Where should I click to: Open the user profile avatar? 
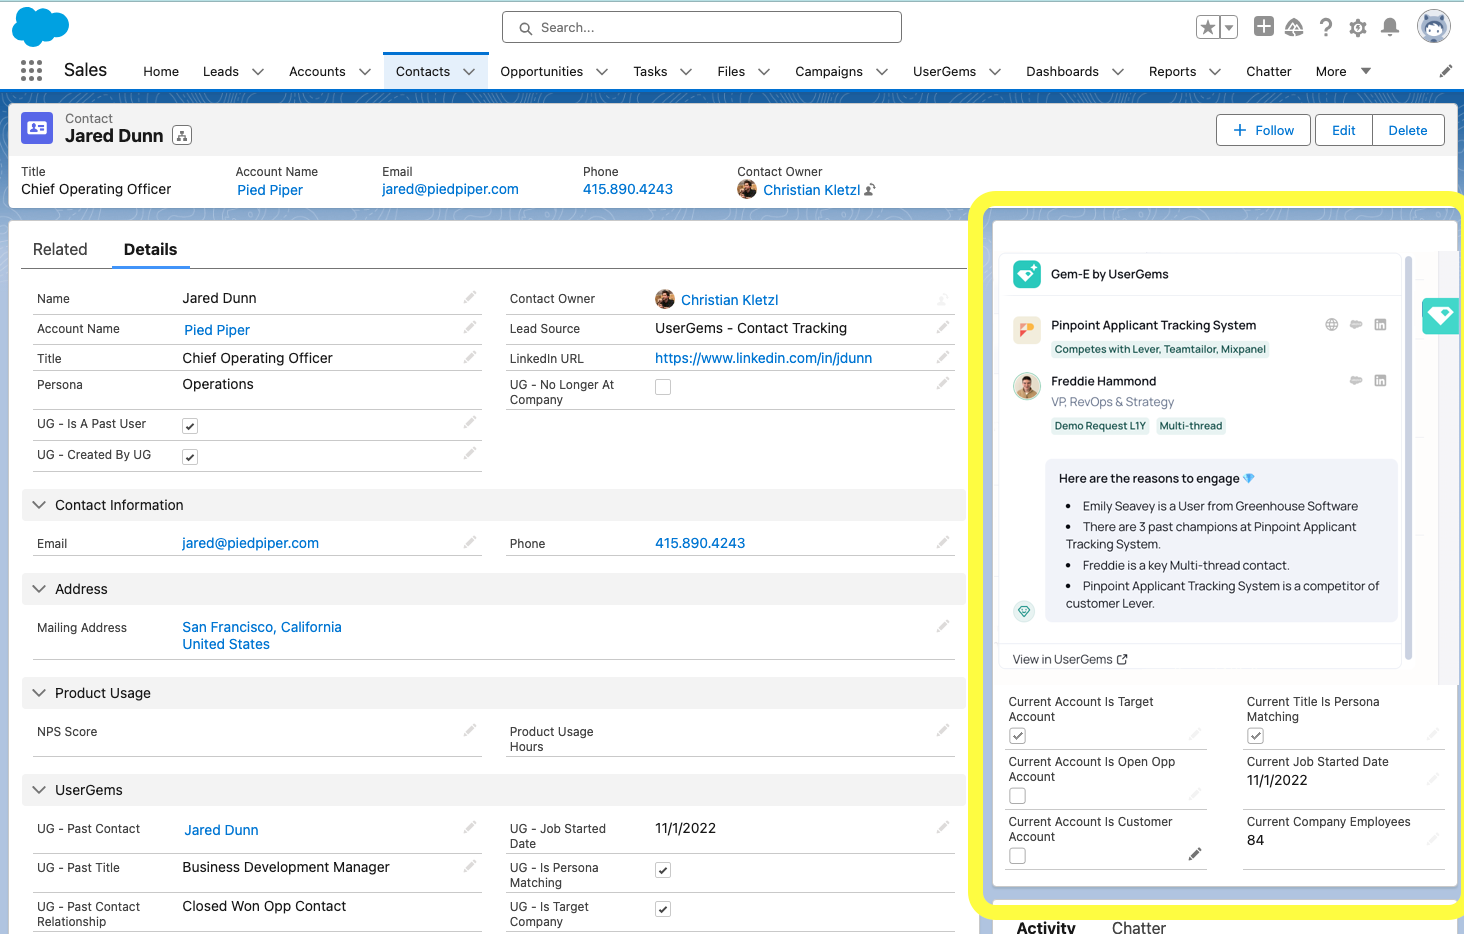pyautogui.click(x=1434, y=27)
